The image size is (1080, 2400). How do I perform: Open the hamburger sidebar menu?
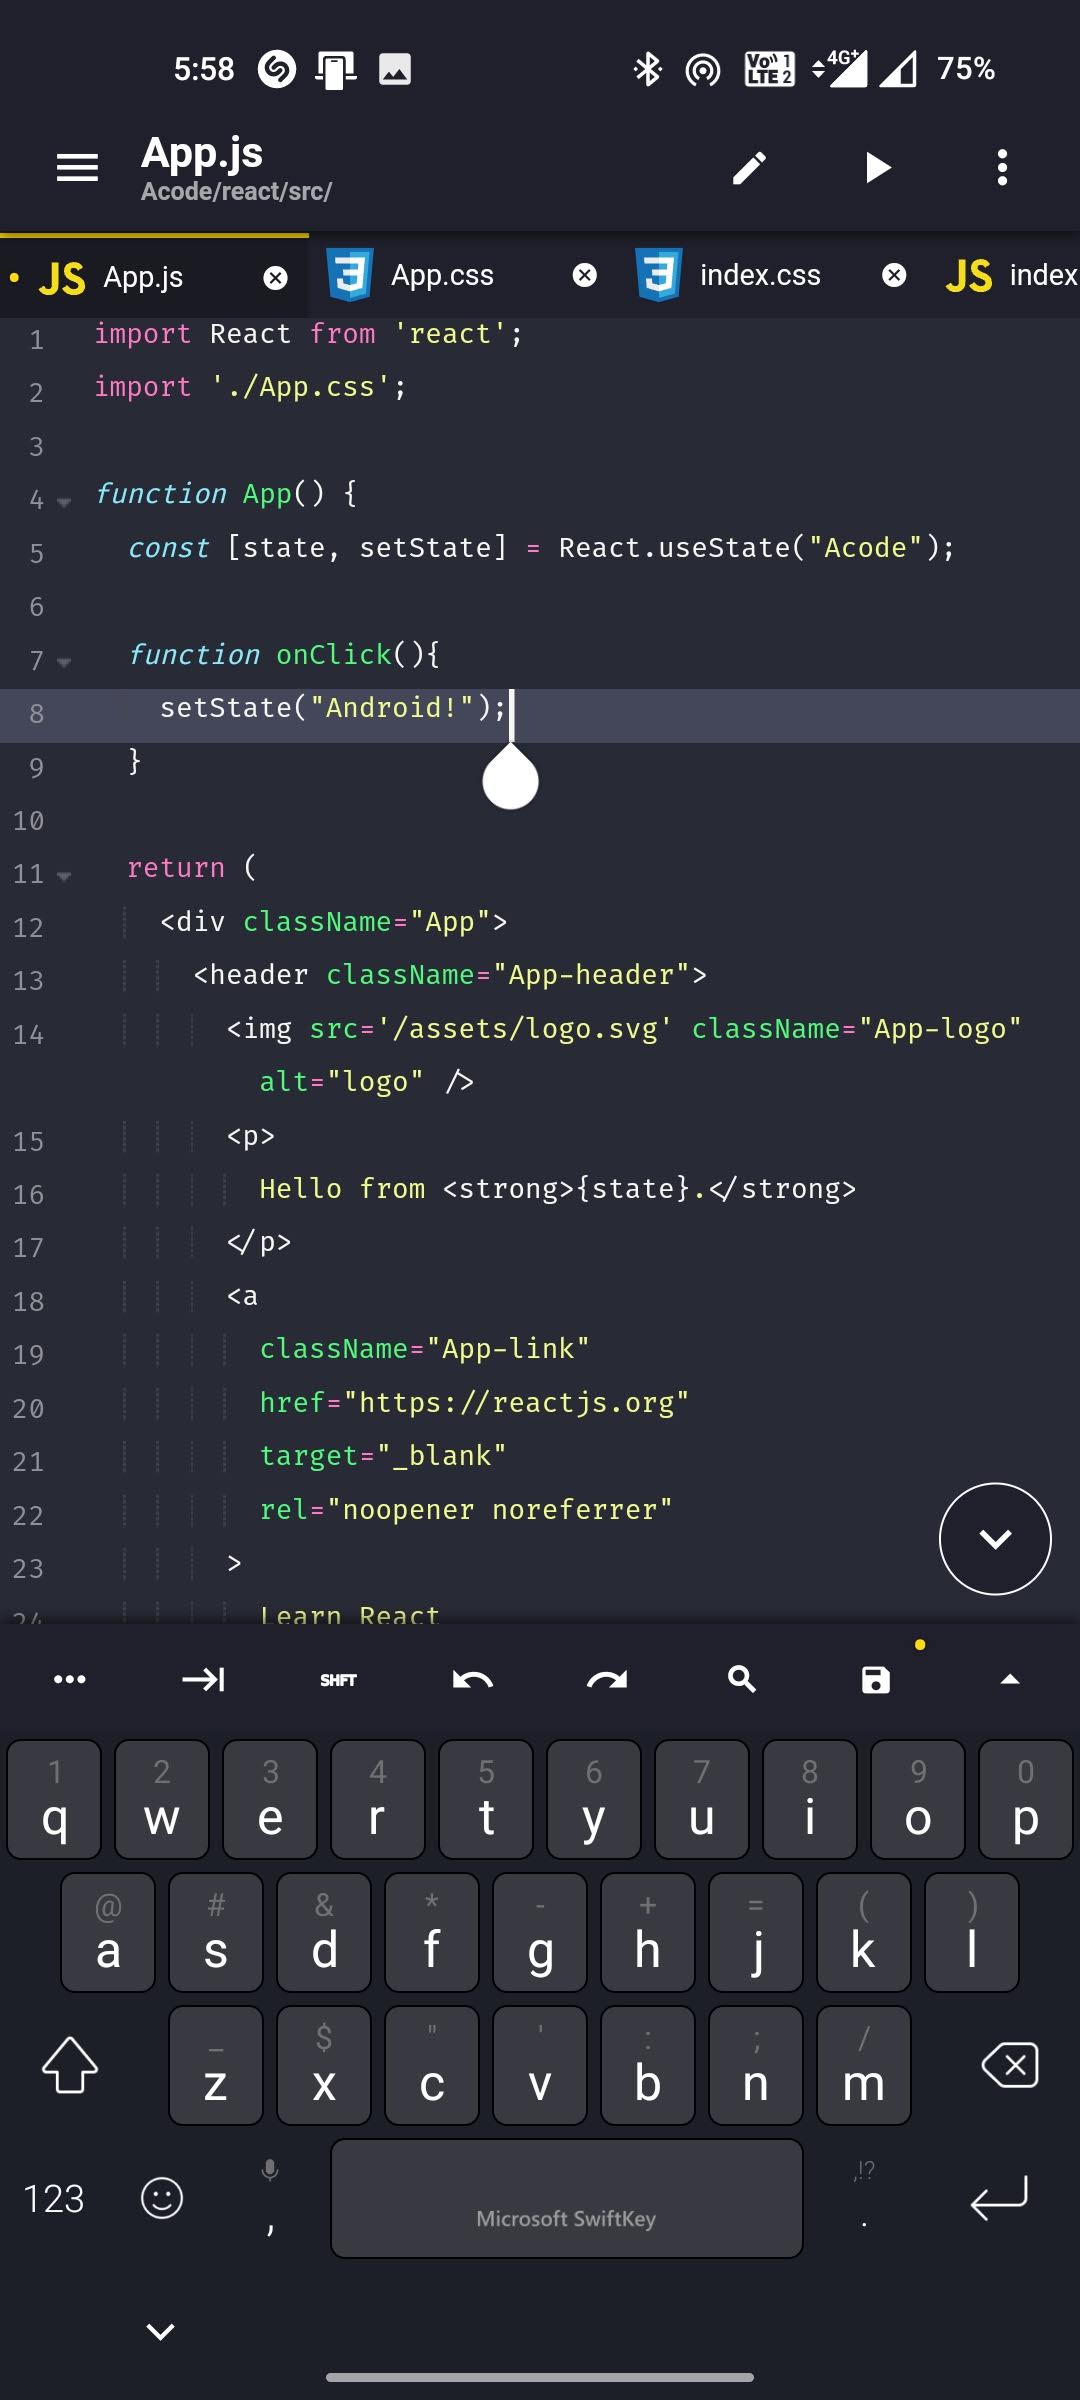point(77,168)
